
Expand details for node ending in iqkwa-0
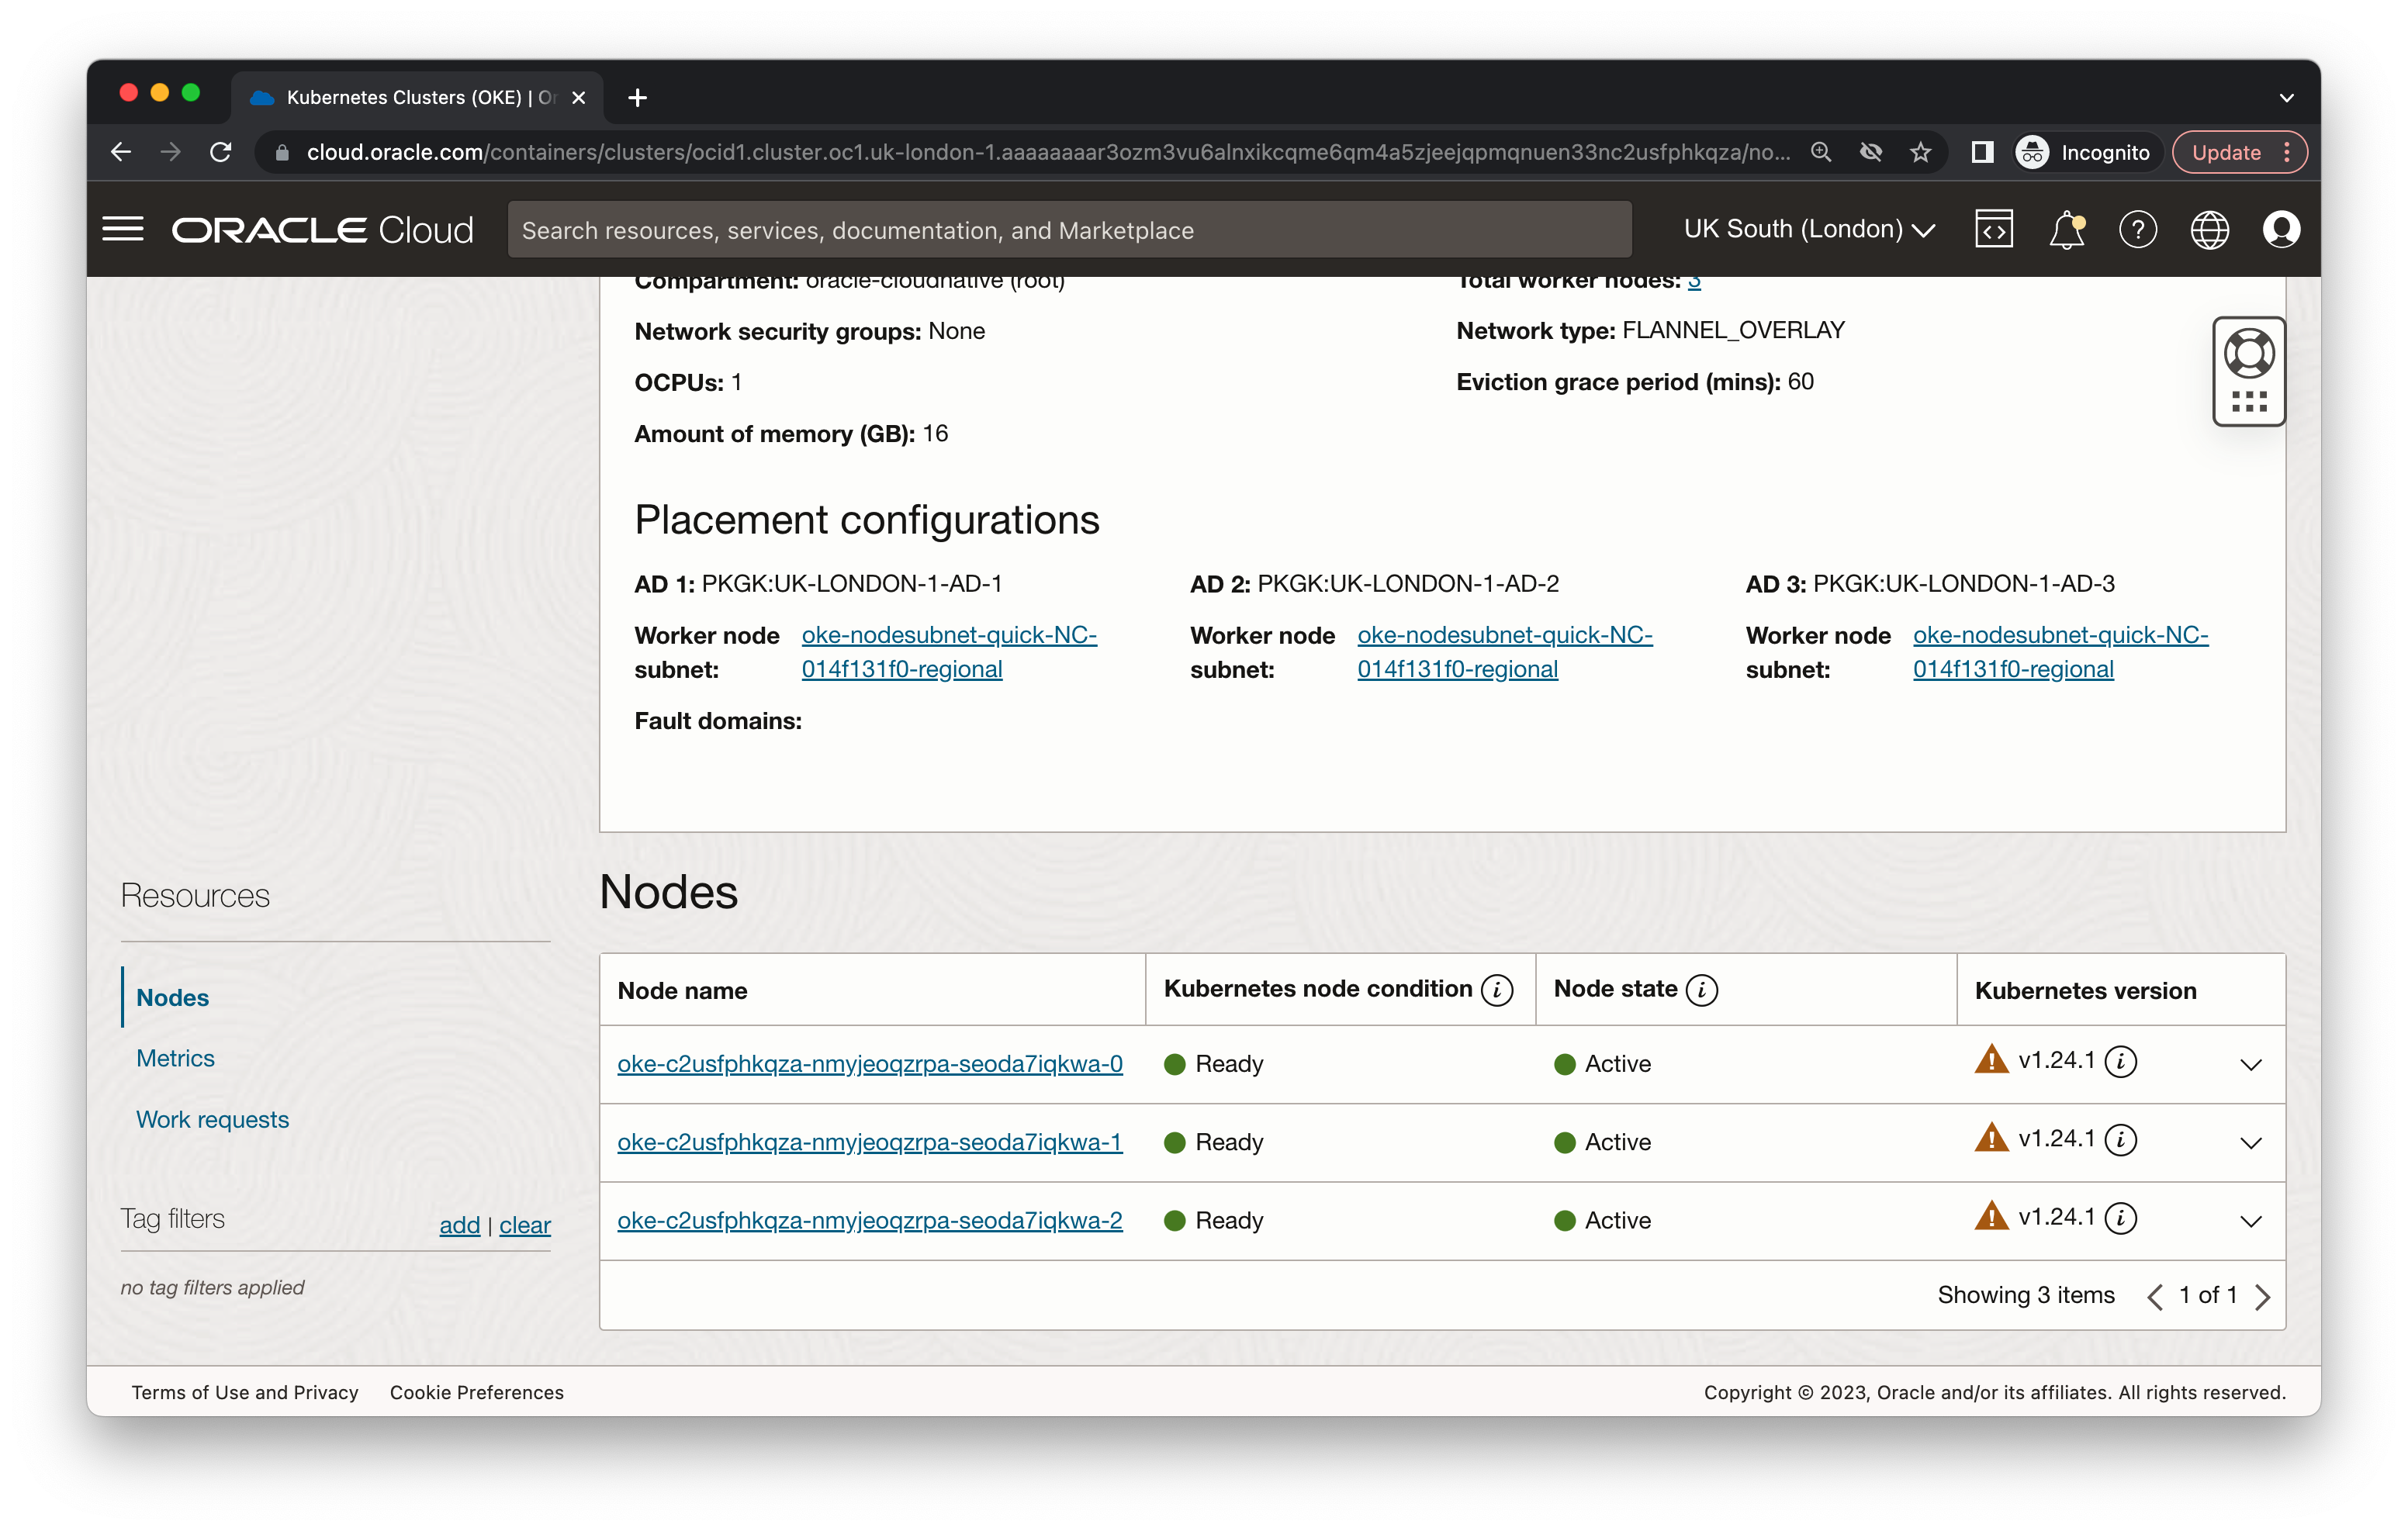click(2251, 1064)
